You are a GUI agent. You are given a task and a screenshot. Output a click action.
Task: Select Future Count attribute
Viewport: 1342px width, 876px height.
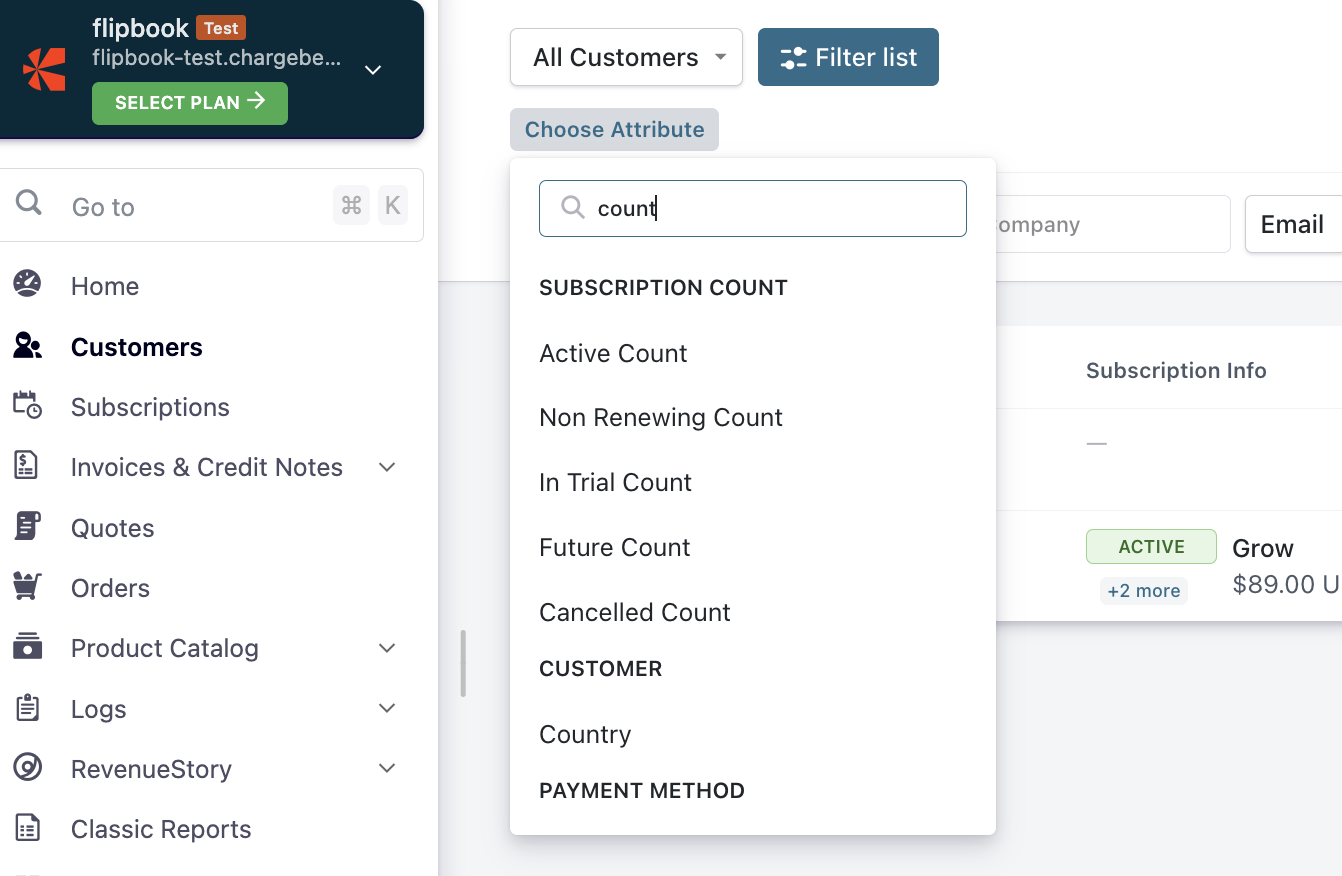pyautogui.click(x=614, y=547)
